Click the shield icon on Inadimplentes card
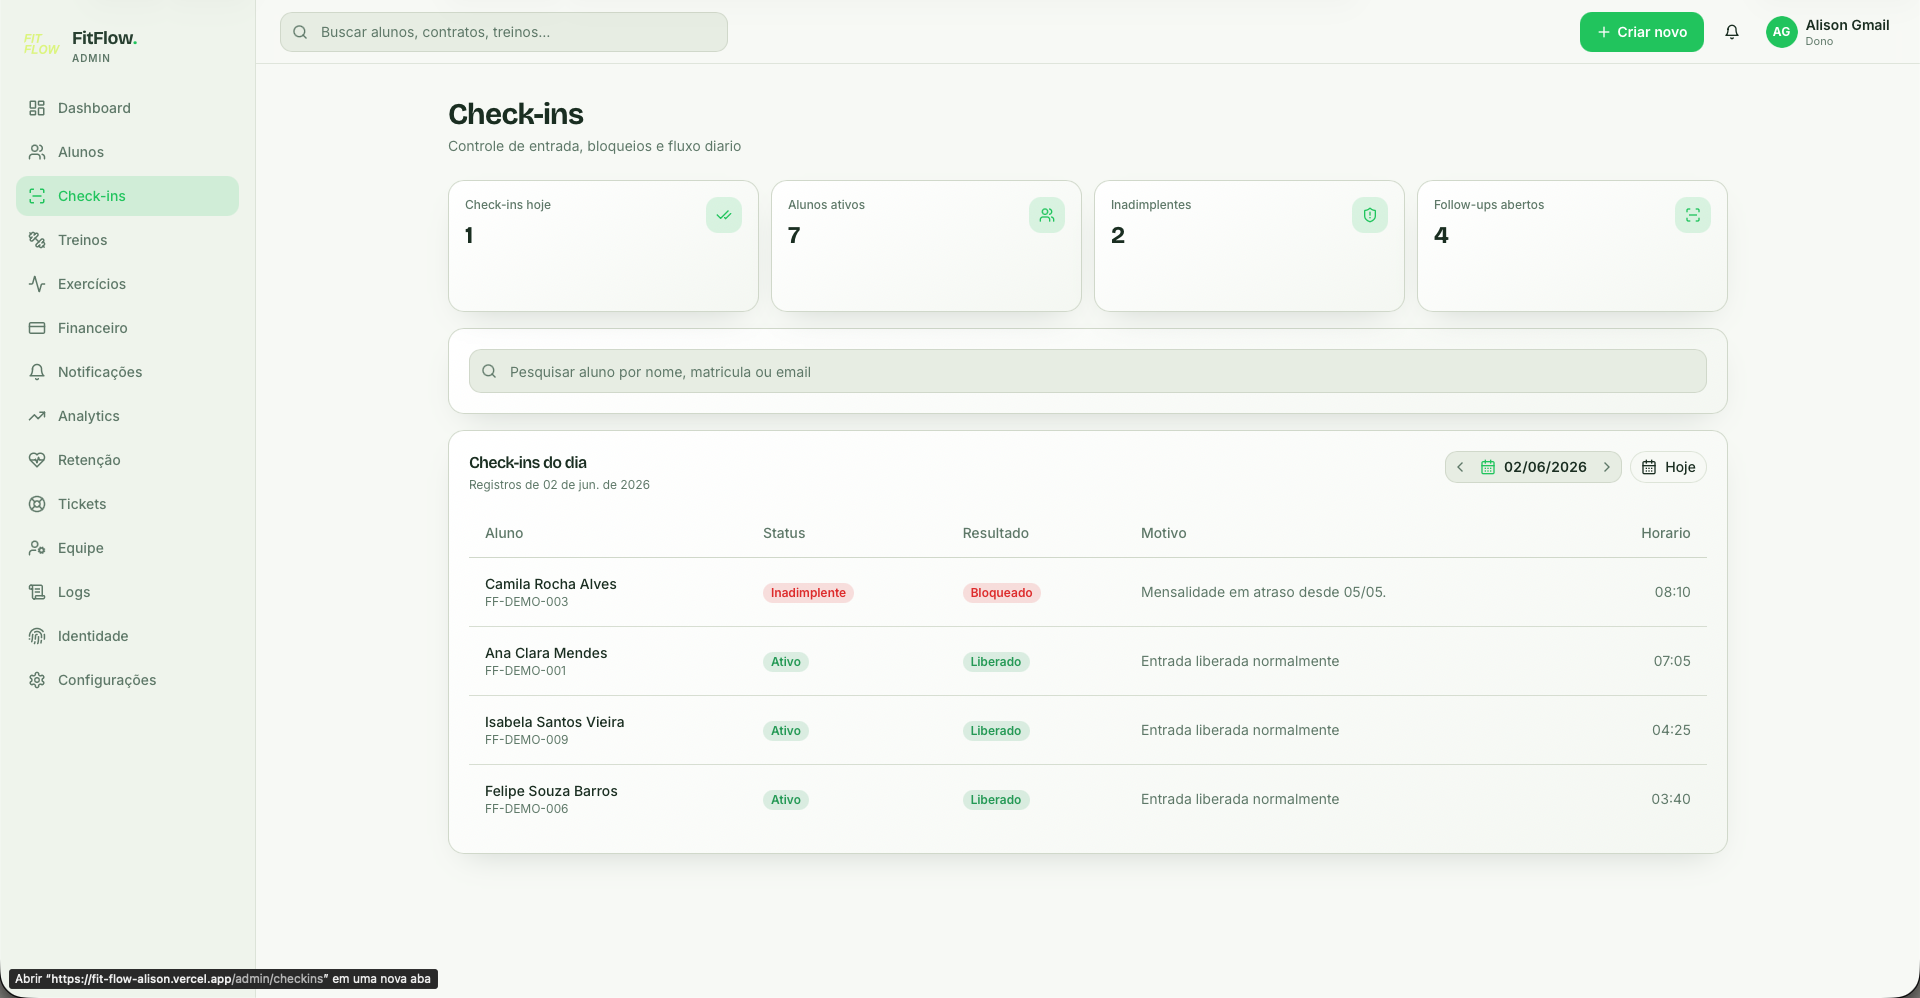The image size is (1920, 998). 1370,215
